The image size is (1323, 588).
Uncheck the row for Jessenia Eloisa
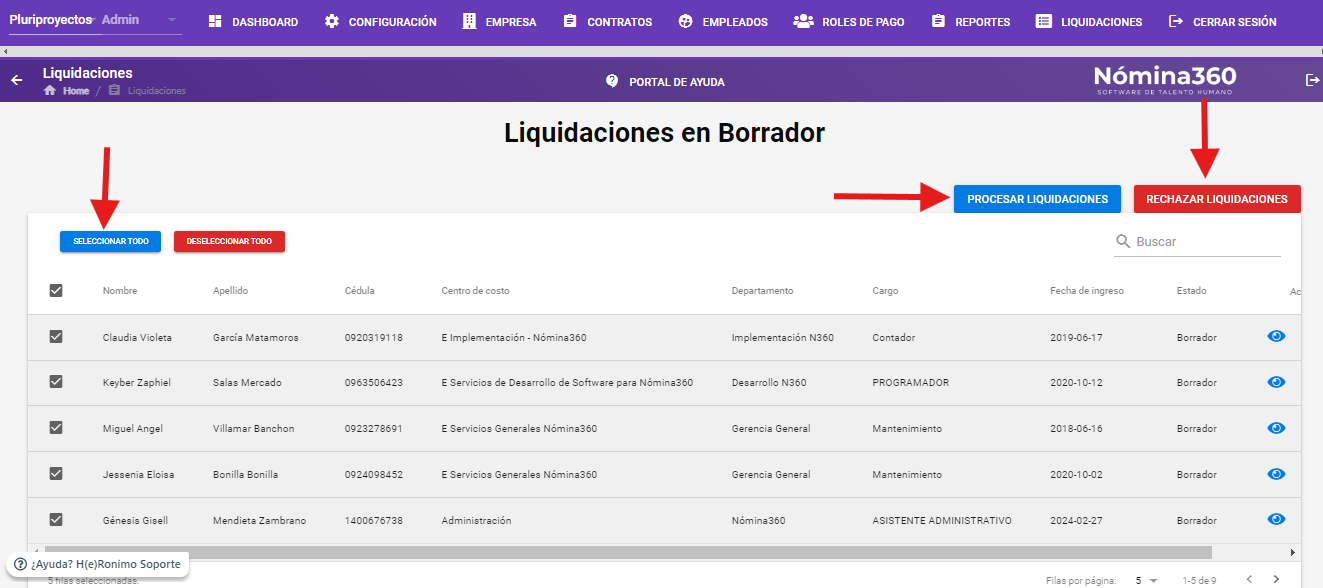[x=56, y=474]
